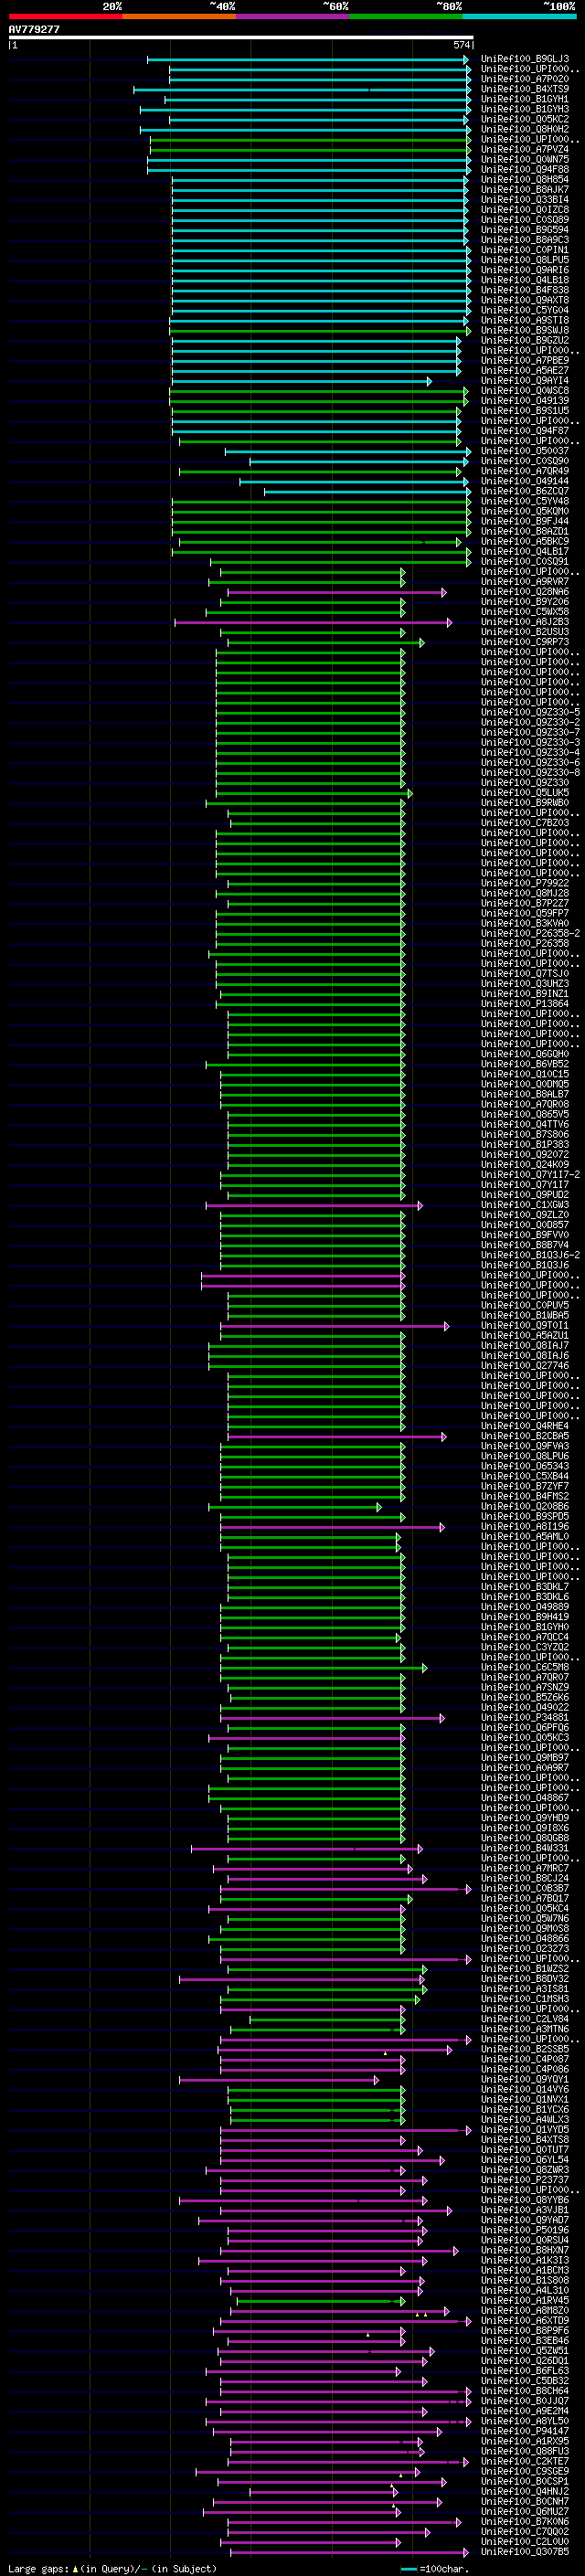This screenshot has height=2576, width=585.
Task: Open hit UniRef100_O49139
Action: tap(525, 401)
